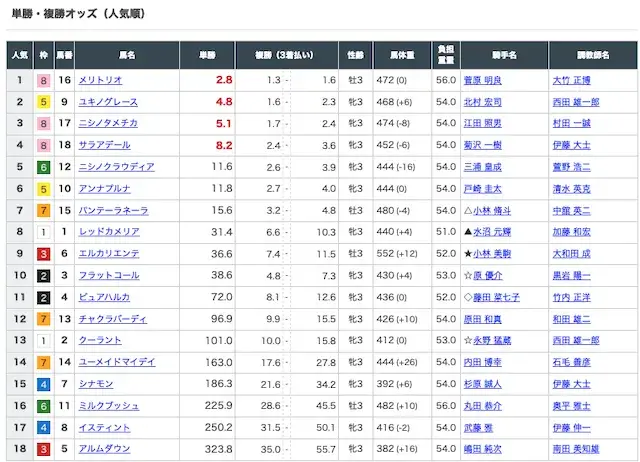
Task: Open horse link メリトリオ
Action: [x=100, y=80]
